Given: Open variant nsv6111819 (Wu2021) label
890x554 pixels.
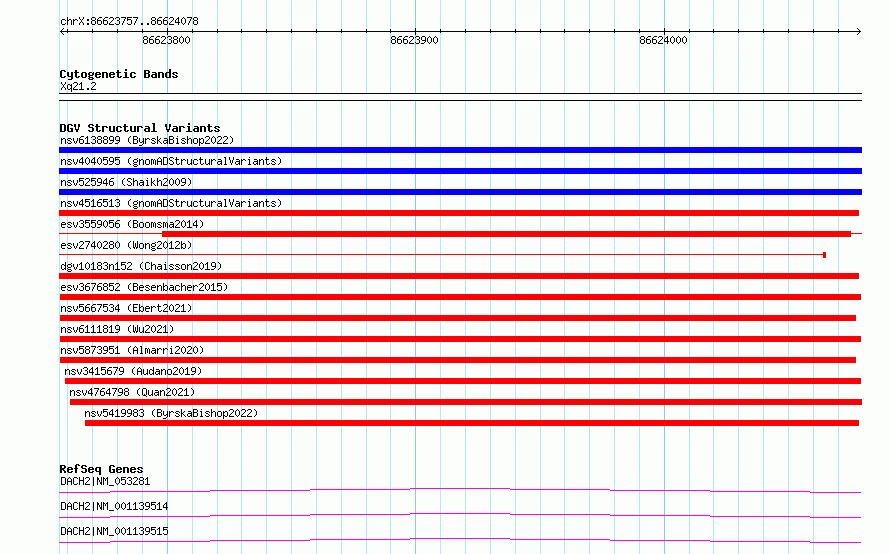Looking at the screenshot, I should tap(117, 329).
